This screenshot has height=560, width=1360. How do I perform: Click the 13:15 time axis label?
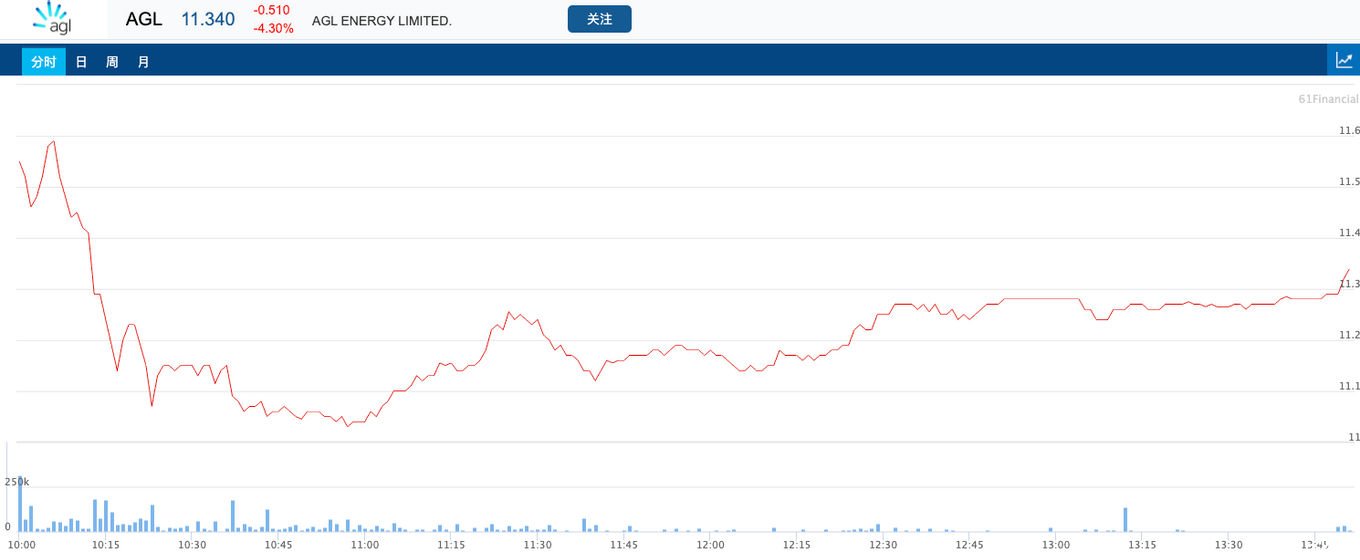pyautogui.click(x=1142, y=545)
